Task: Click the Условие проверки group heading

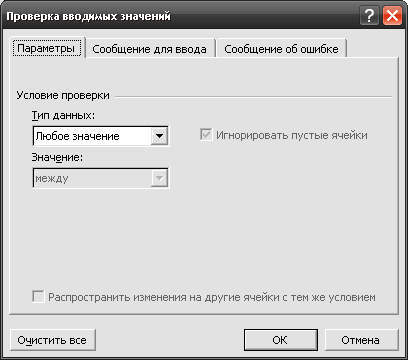Action: coord(63,95)
